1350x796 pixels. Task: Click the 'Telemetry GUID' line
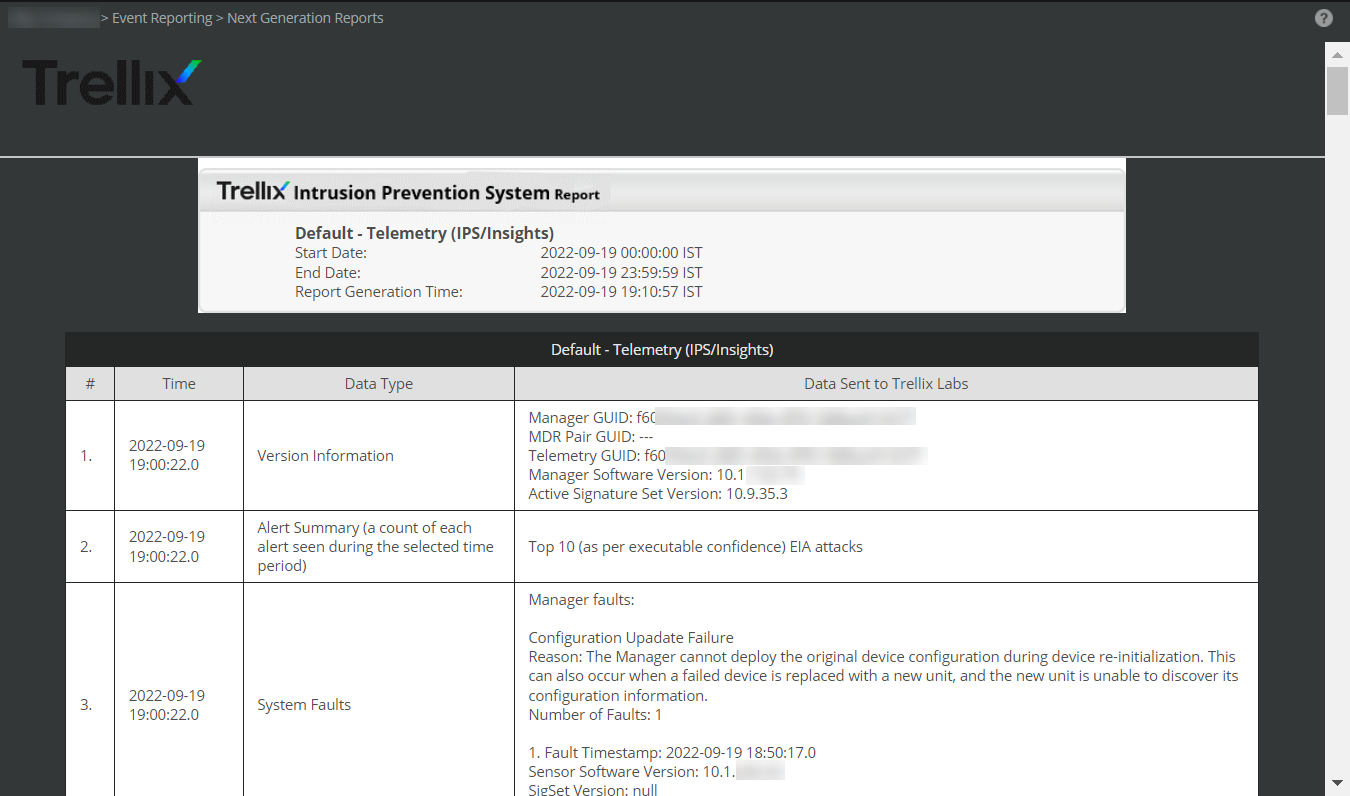click(728, 455)
